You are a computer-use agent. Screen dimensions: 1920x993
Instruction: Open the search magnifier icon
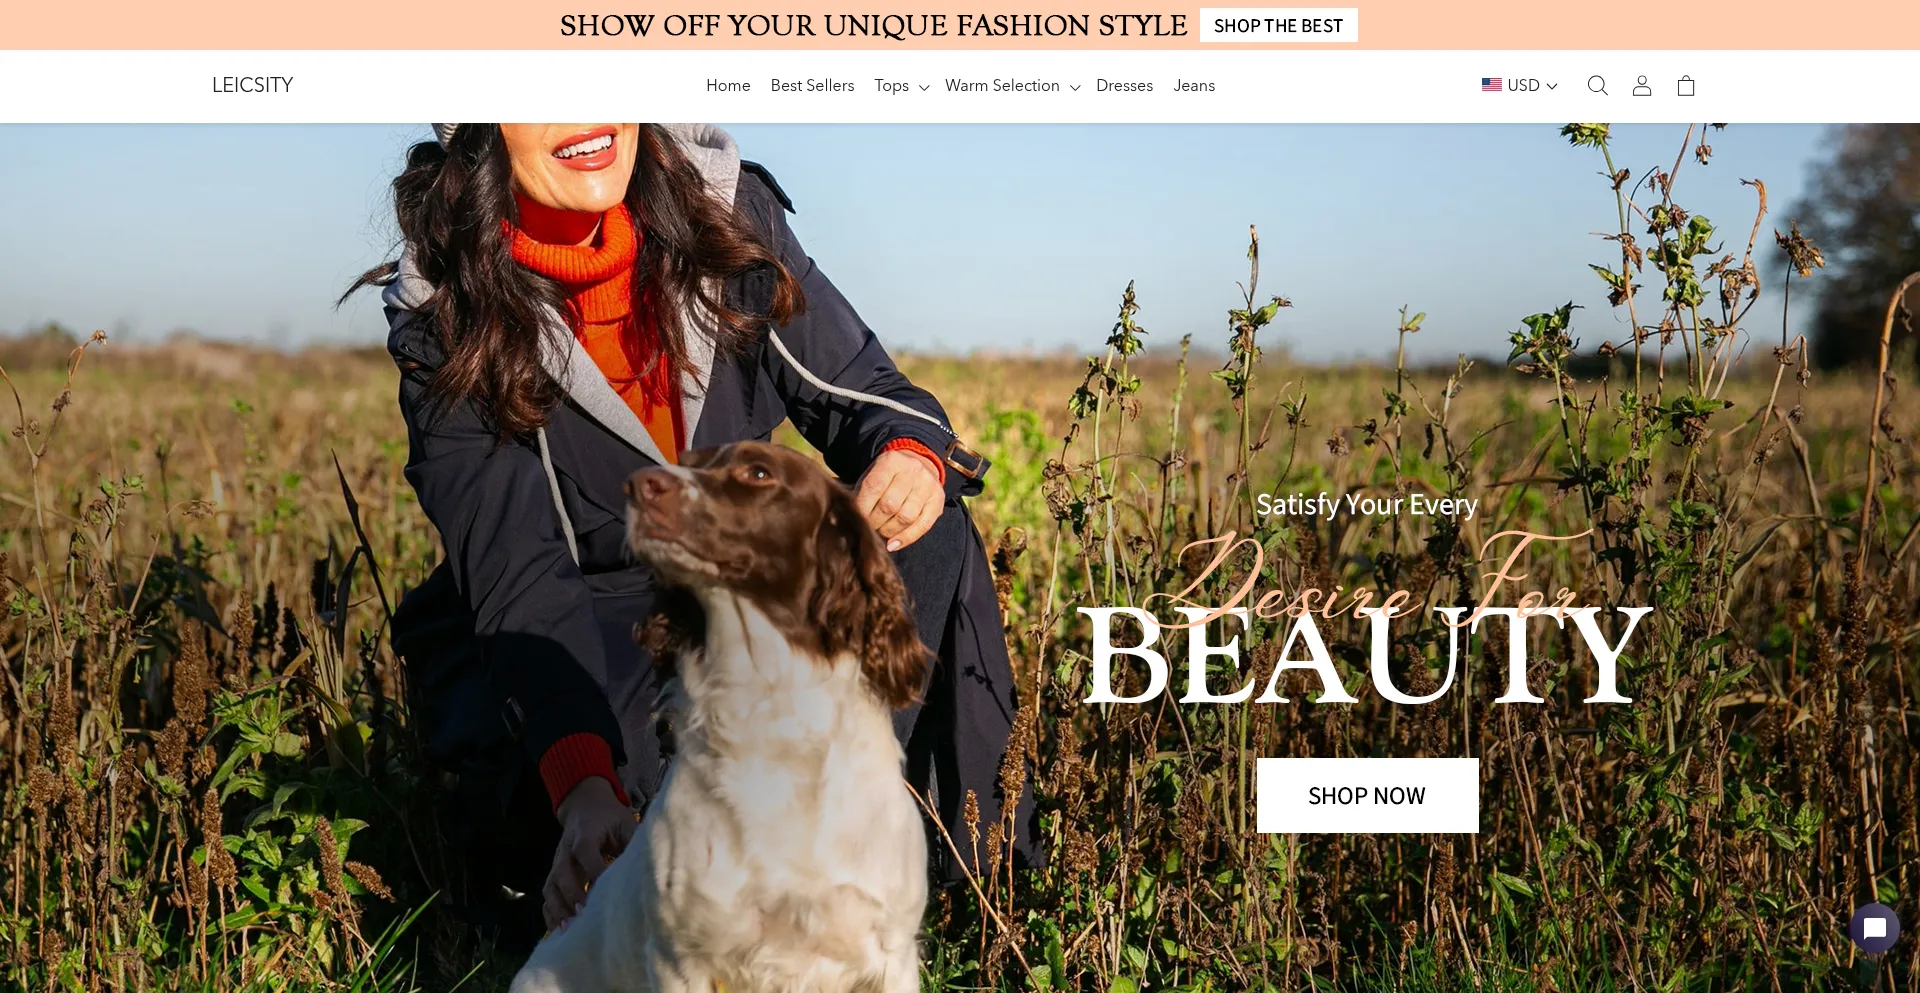pos(1597,86)
